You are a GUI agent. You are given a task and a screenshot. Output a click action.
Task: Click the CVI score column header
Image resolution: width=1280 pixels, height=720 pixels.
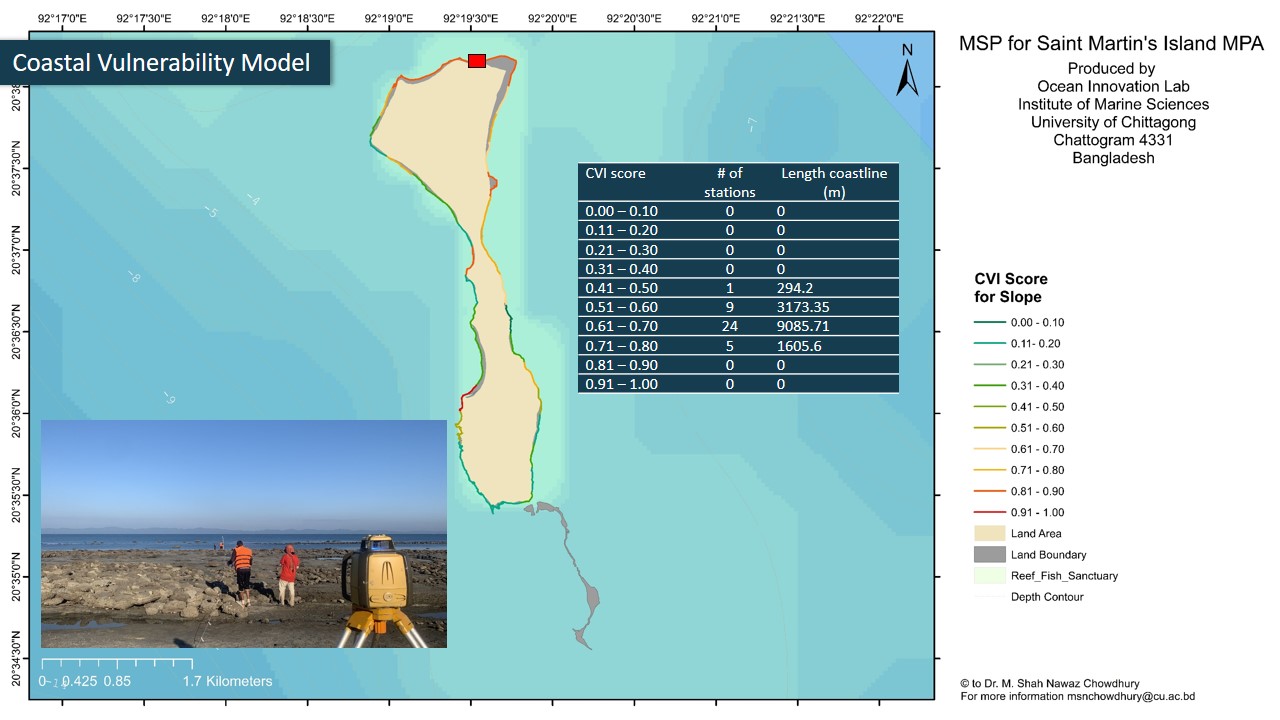(x=616, y=174)
